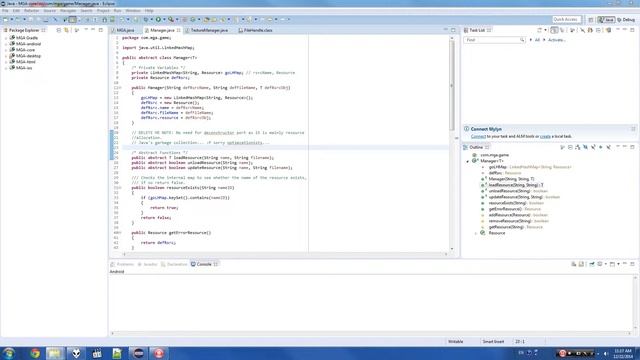Switch to the TextureManager.java tab
The height and width of the screenshot is (360, 640).
(x=209, y=30)
